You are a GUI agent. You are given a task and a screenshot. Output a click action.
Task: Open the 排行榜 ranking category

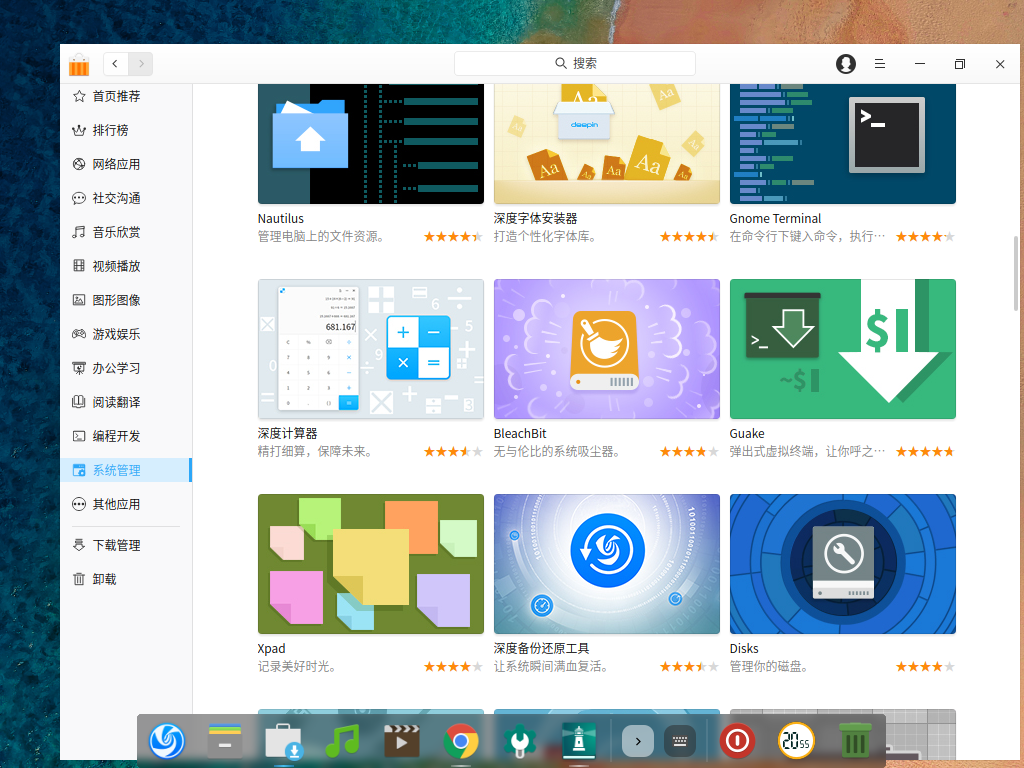tap(126, 130)
